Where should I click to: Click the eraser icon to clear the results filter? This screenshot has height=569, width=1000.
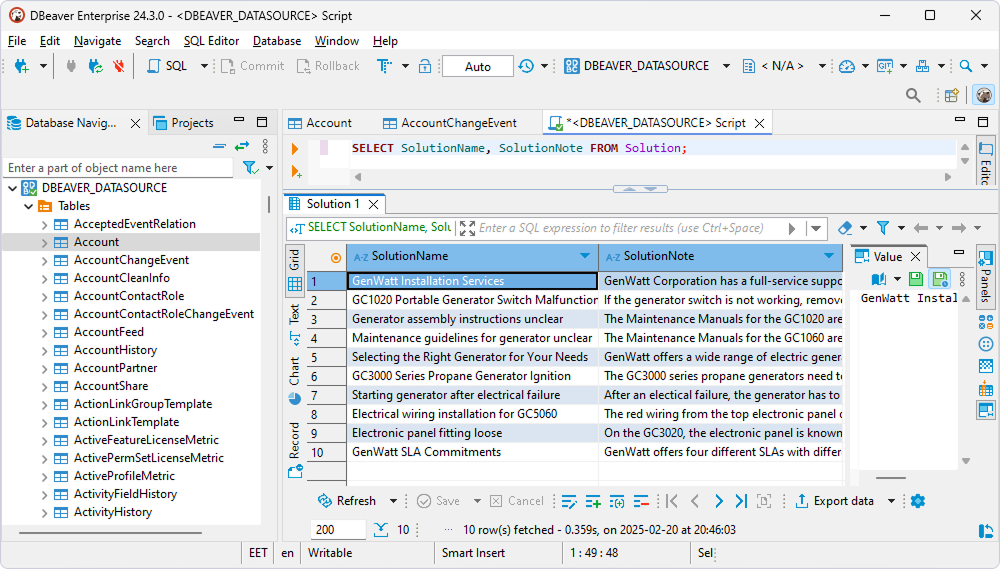tap(846, 228)
